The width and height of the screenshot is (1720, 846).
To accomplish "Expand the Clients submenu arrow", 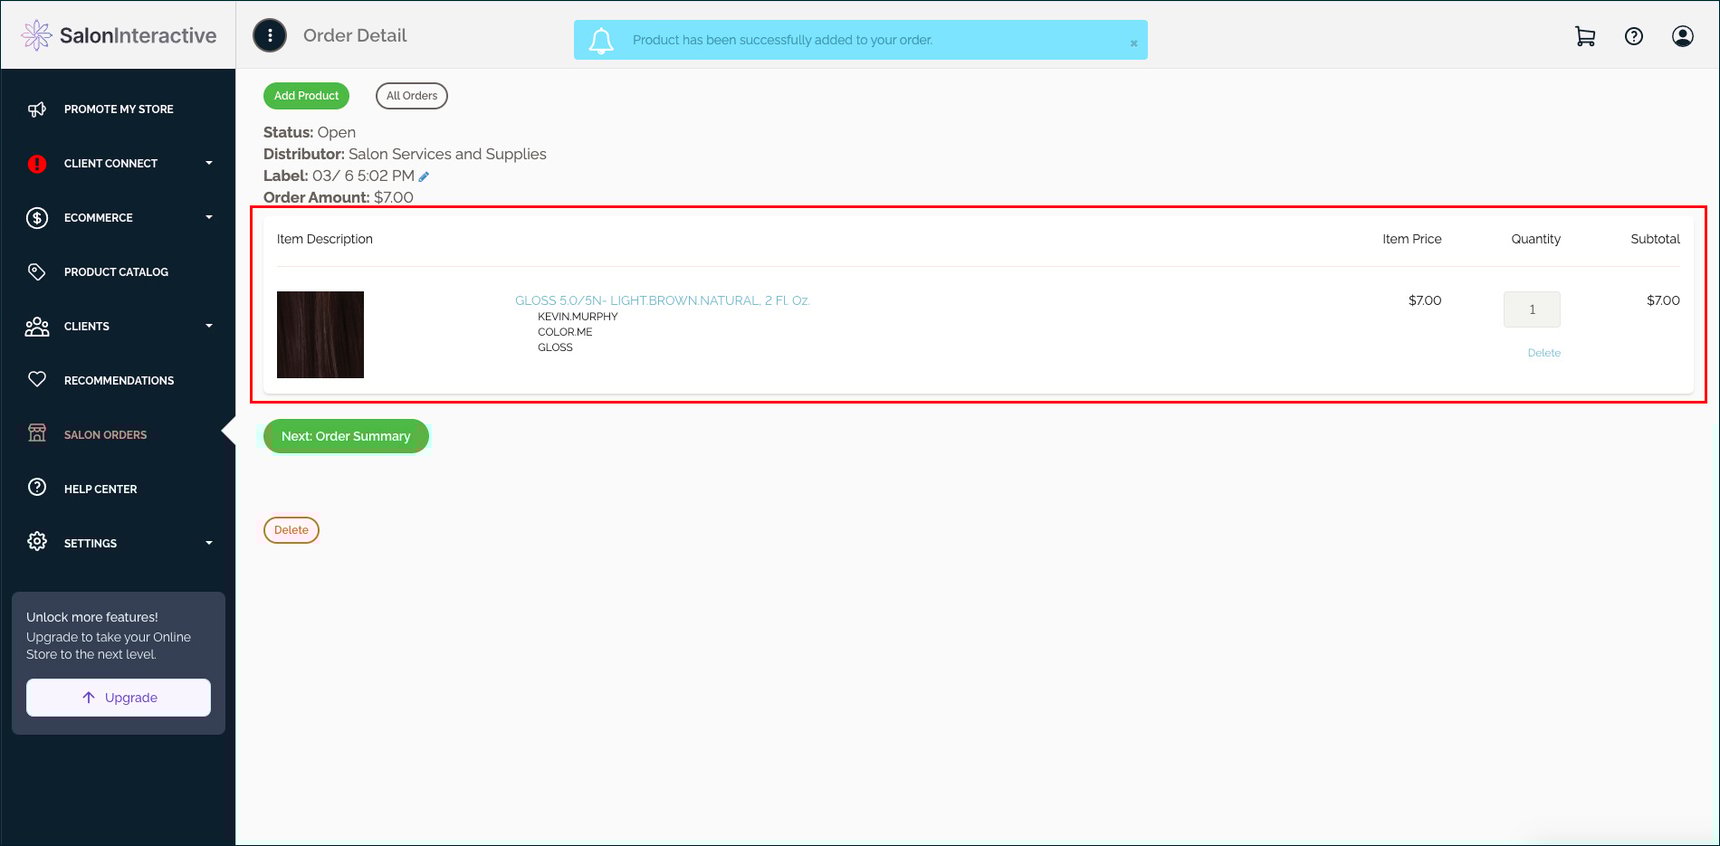I will tap(209, 326).
